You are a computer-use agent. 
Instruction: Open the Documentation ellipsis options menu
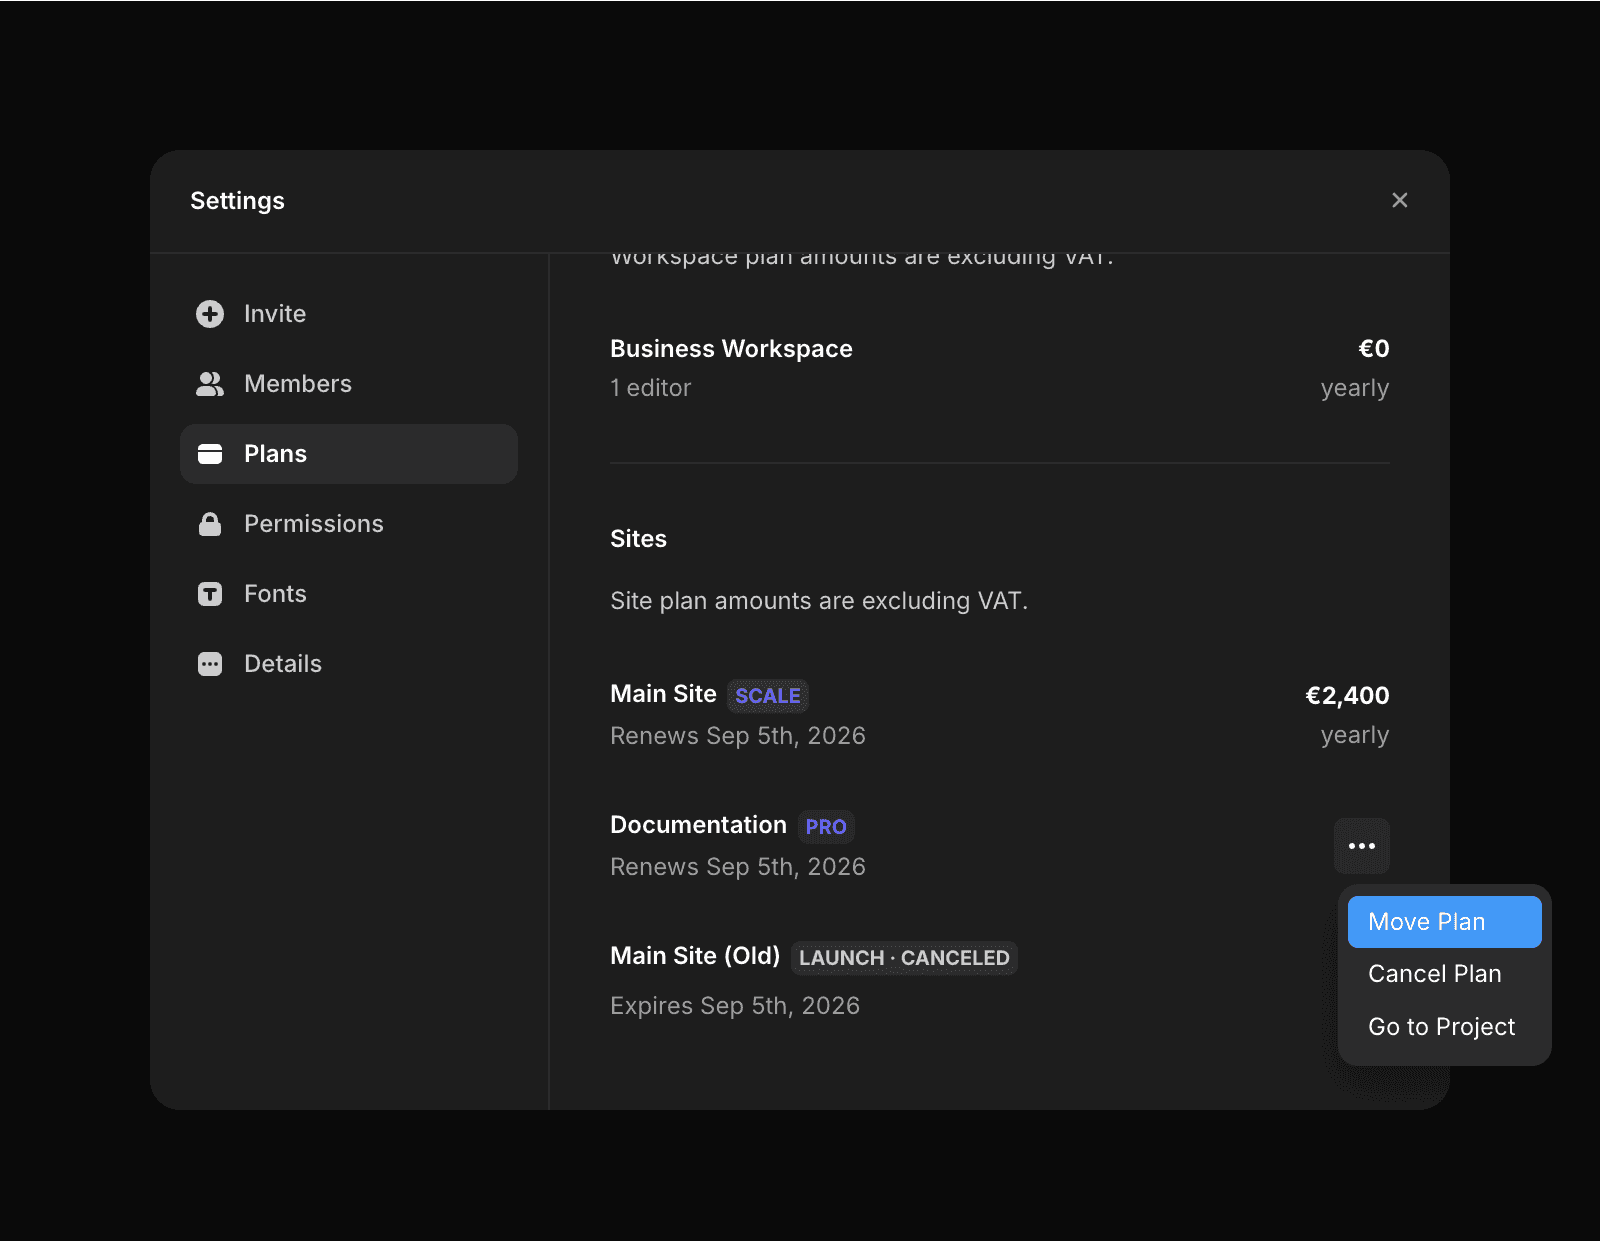pos(1363,846)
